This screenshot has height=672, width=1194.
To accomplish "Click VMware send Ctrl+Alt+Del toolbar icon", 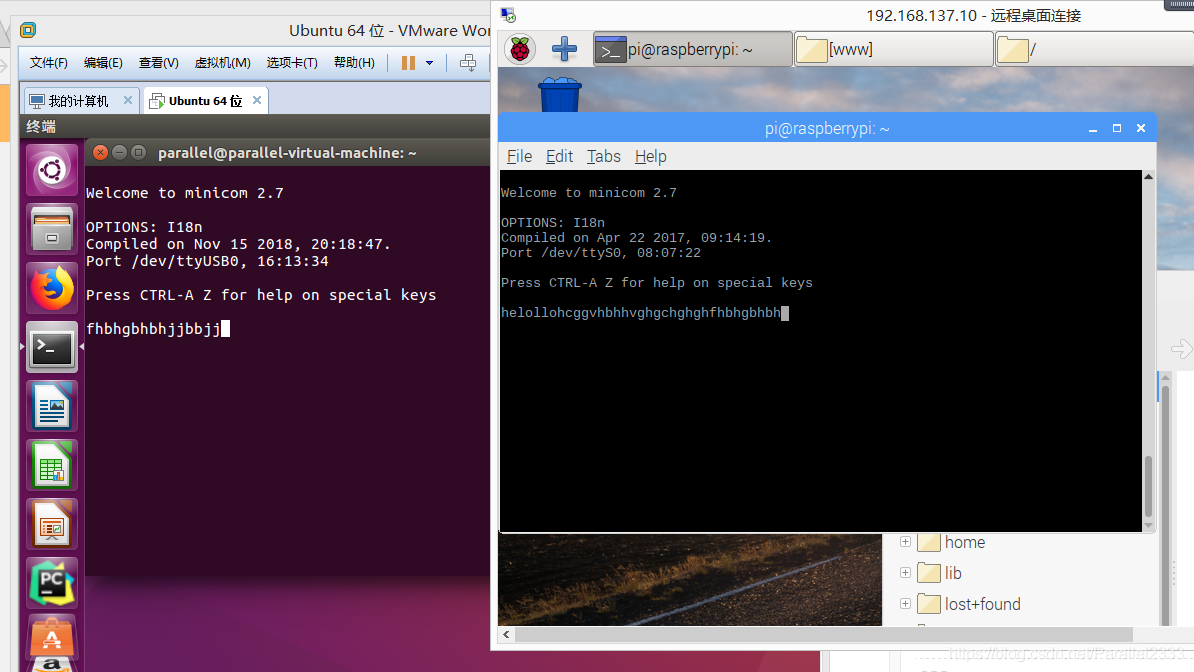I will click(468, 62).
